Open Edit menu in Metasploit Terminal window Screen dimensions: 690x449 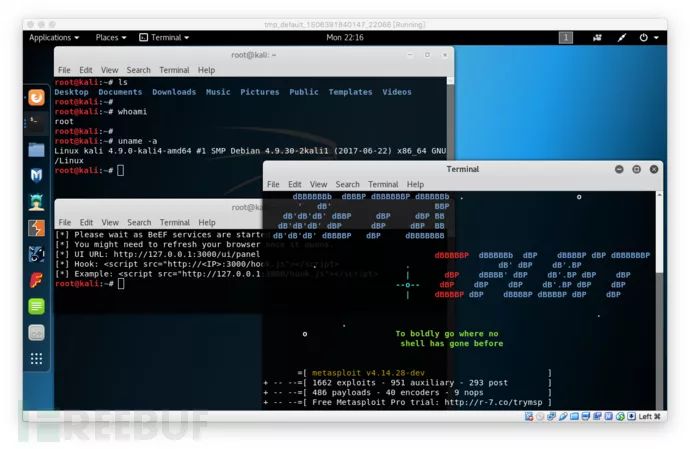(295, 184)
